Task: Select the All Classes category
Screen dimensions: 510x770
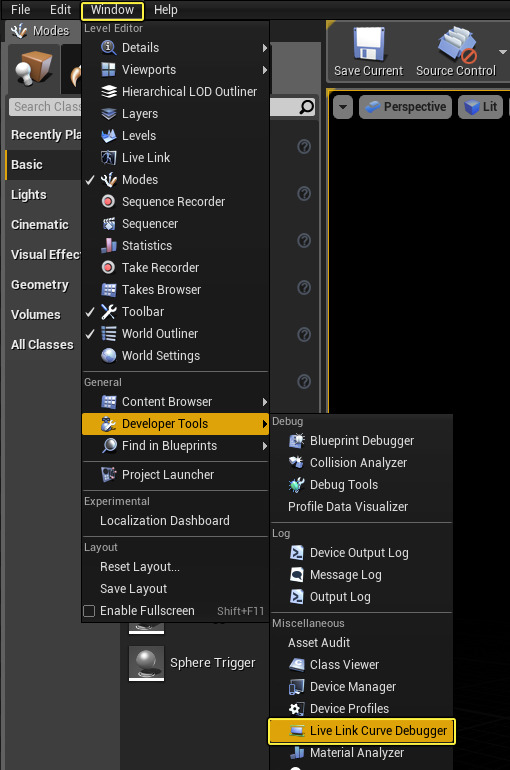Action: click(43, 344)
